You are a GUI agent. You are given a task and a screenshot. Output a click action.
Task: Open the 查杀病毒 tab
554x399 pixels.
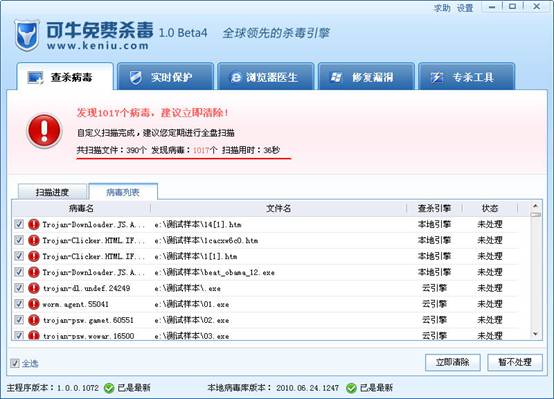coord(65,77)
